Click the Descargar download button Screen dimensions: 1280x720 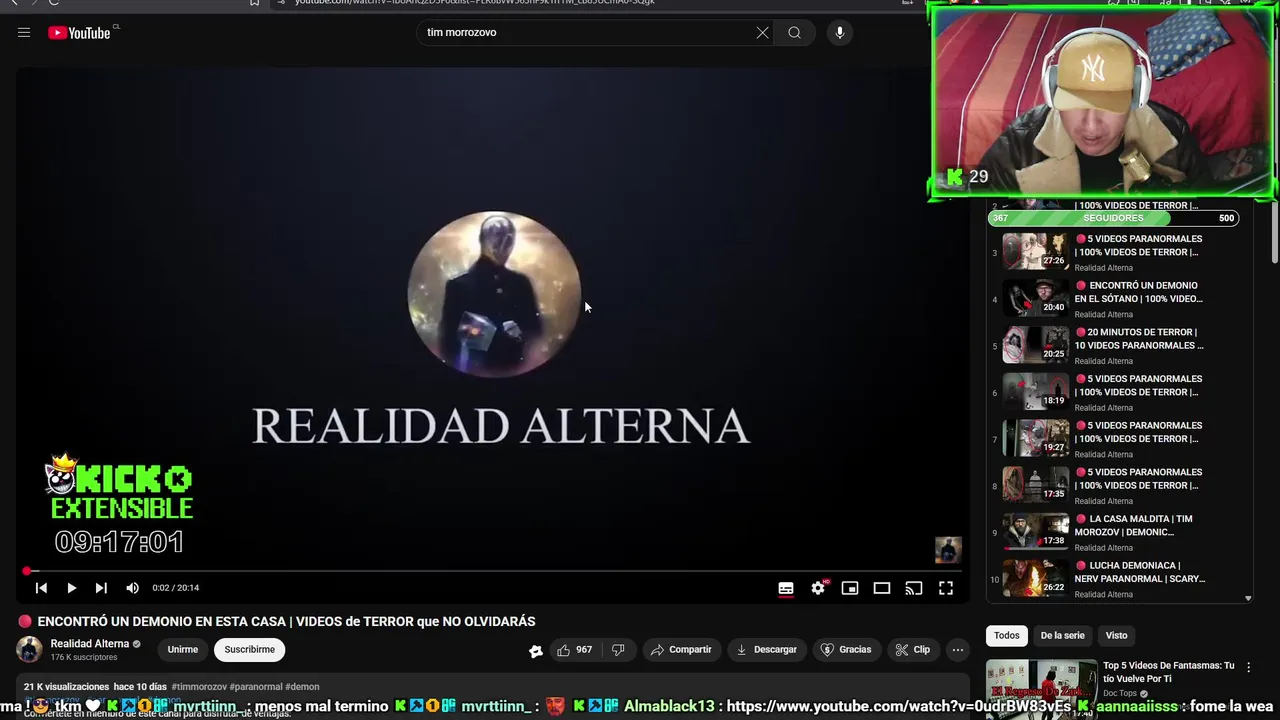tap(767, 650)
